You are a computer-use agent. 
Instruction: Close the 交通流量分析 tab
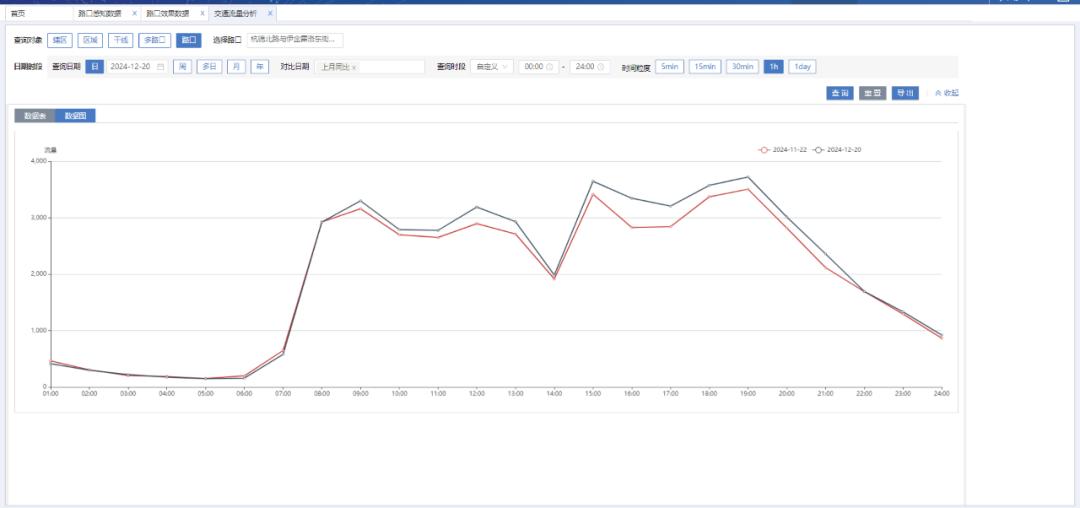(269, 14)
